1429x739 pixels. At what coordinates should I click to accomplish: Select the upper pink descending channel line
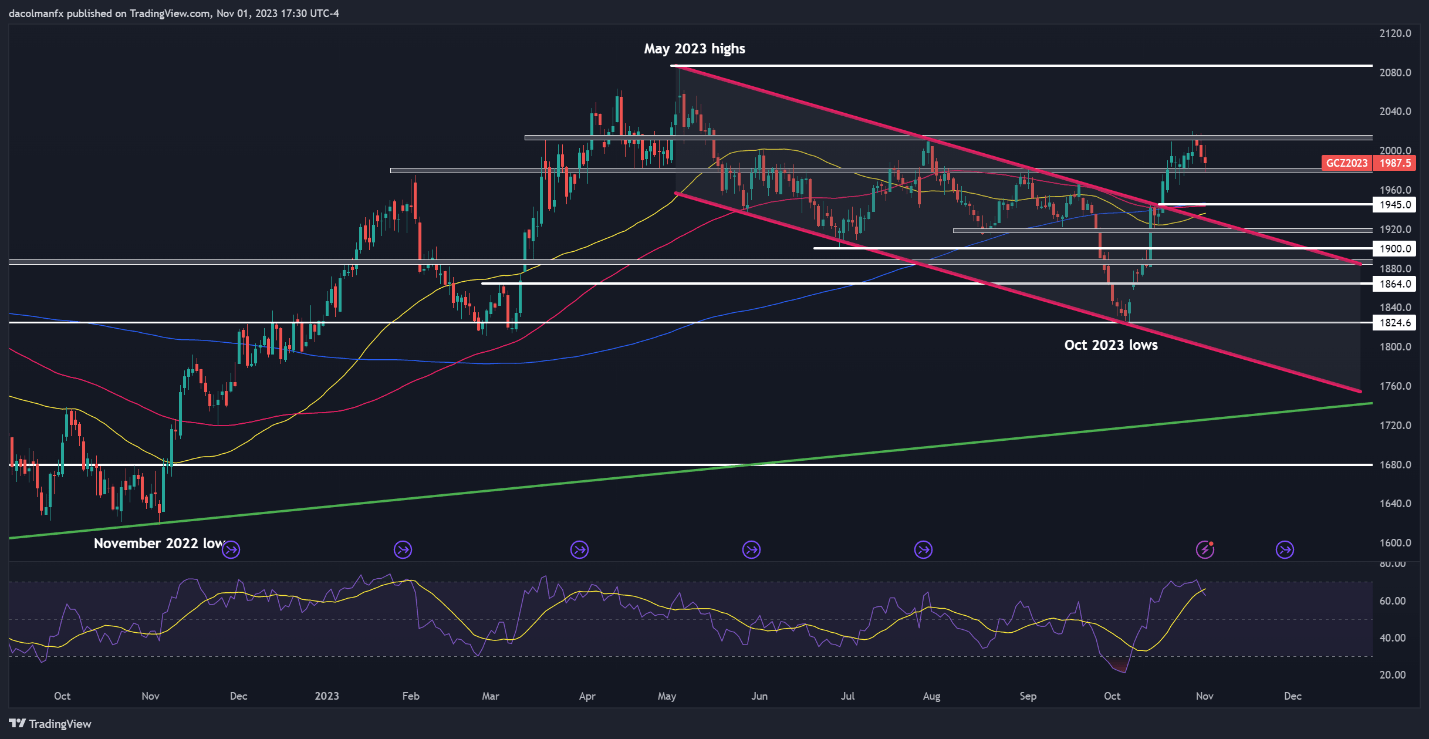click(1020, 164)
